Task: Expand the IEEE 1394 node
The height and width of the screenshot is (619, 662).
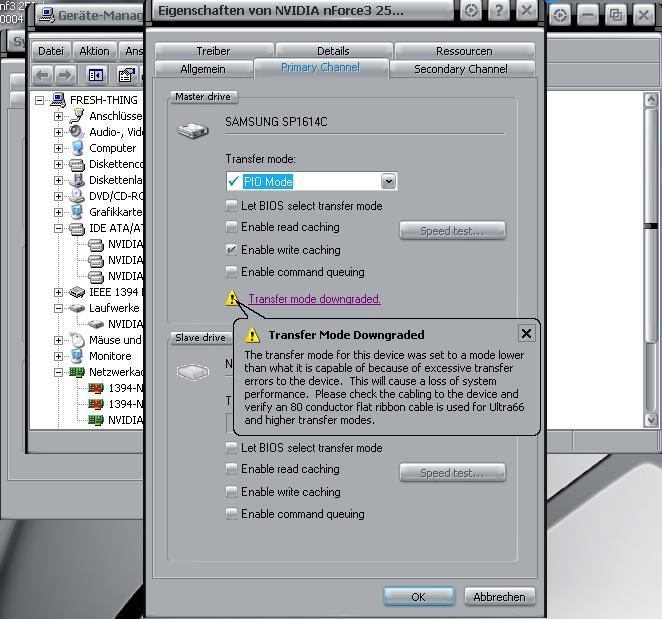Action: pos(58,292)
